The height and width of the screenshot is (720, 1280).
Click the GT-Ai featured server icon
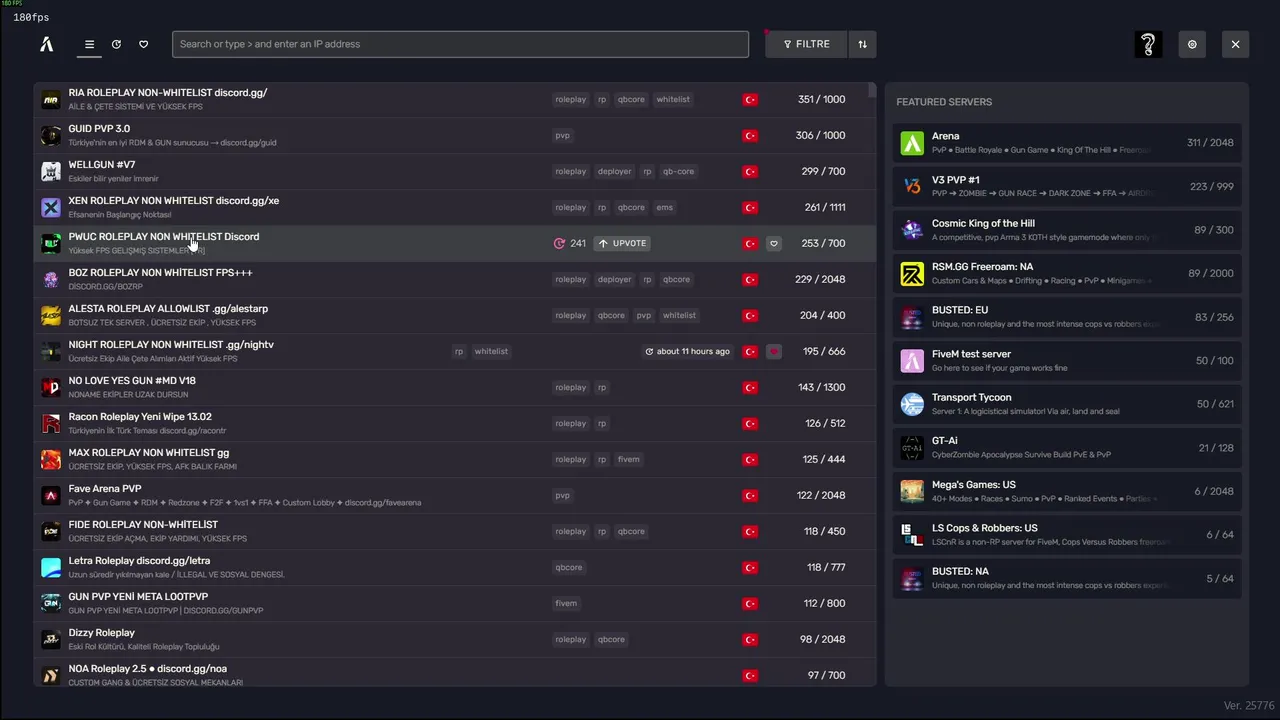pyautogui.click(x=912, y=447)
